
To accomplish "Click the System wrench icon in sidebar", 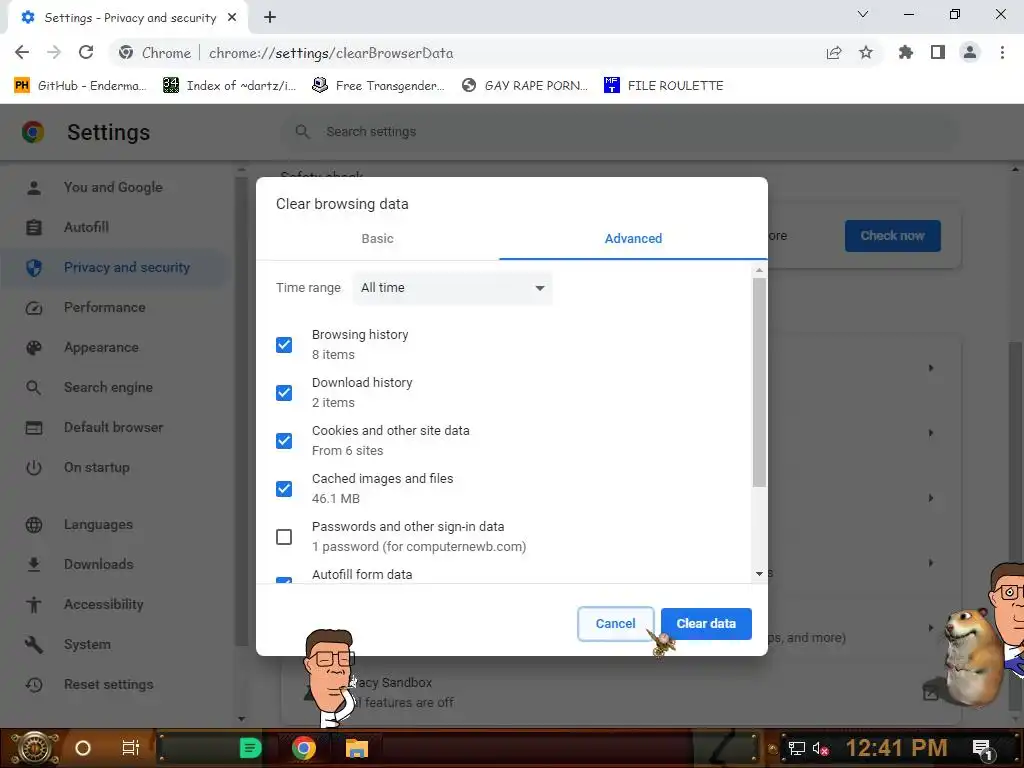I will point(34,645).
